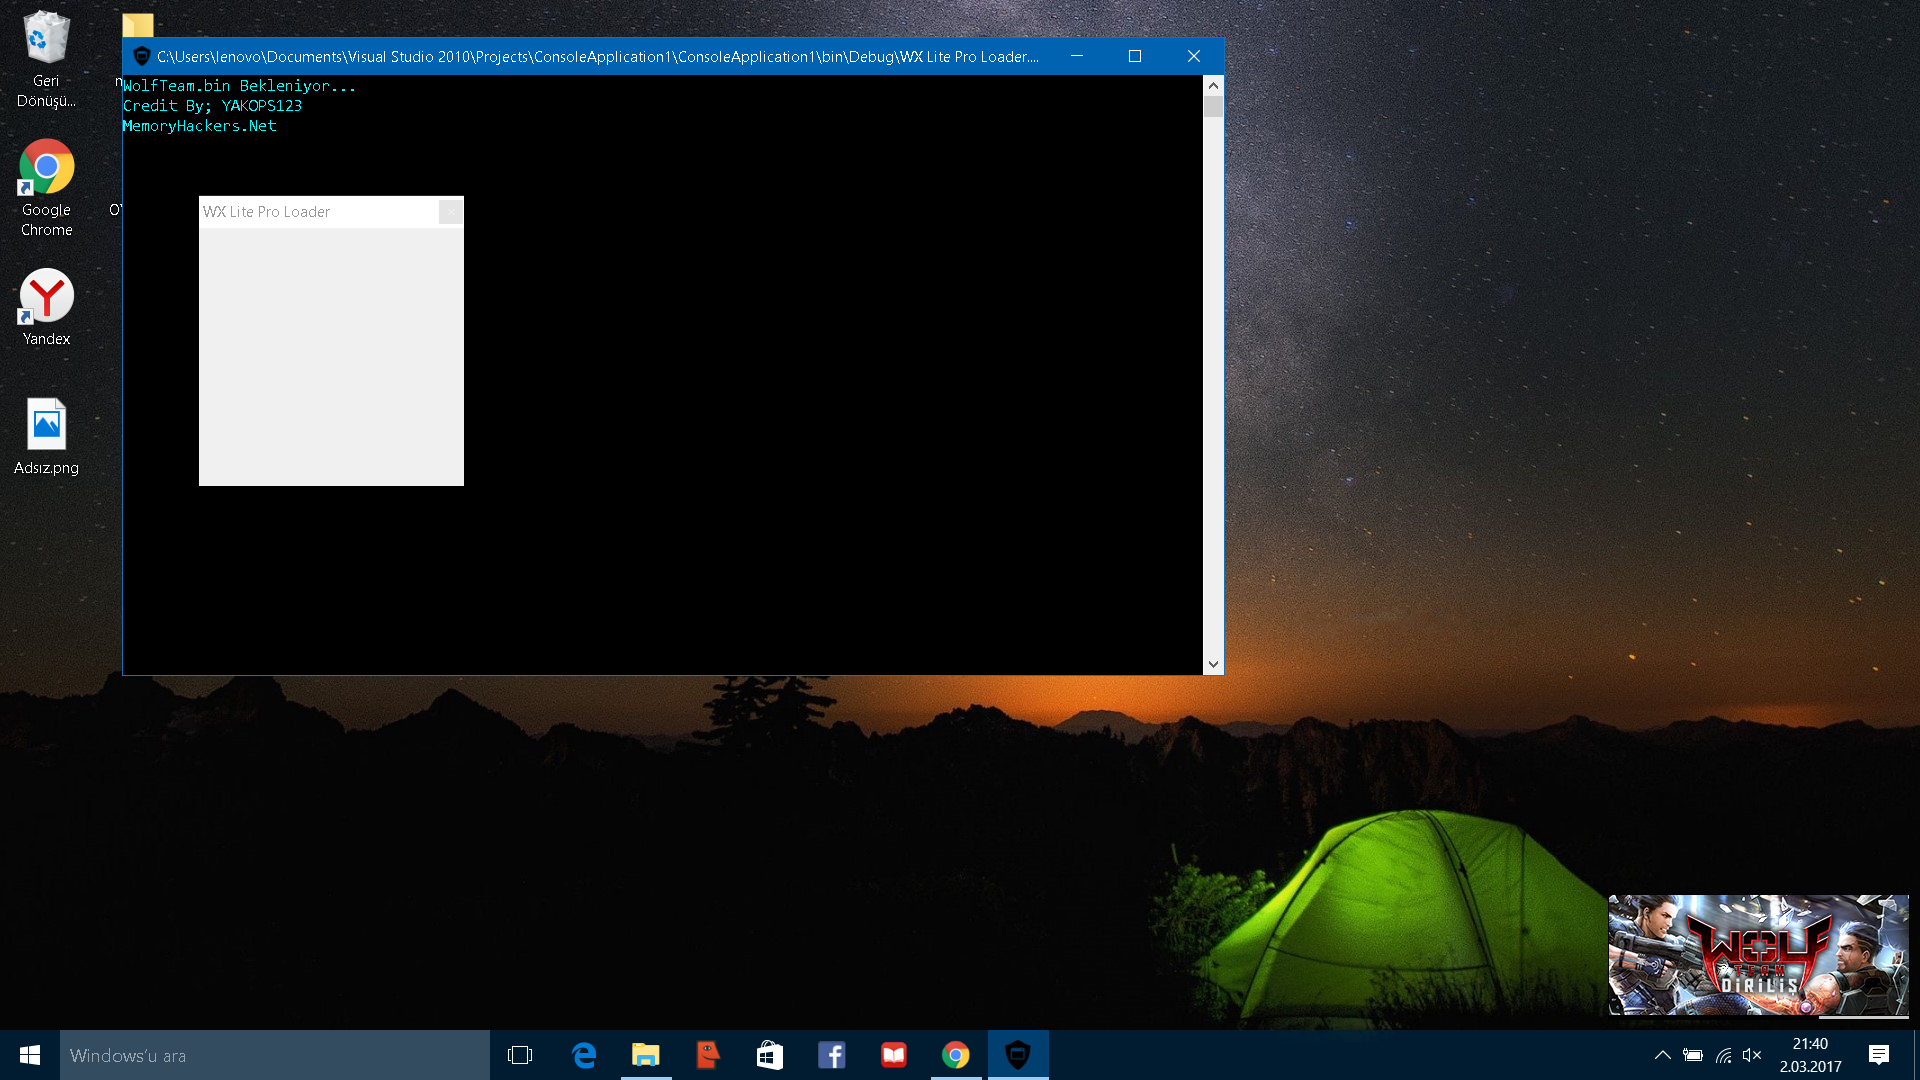The height and width of the screenshot is (1080, 1920).
Task: Click the WolfTeam Diriliş banner image
Action: tap(1758, 955)
